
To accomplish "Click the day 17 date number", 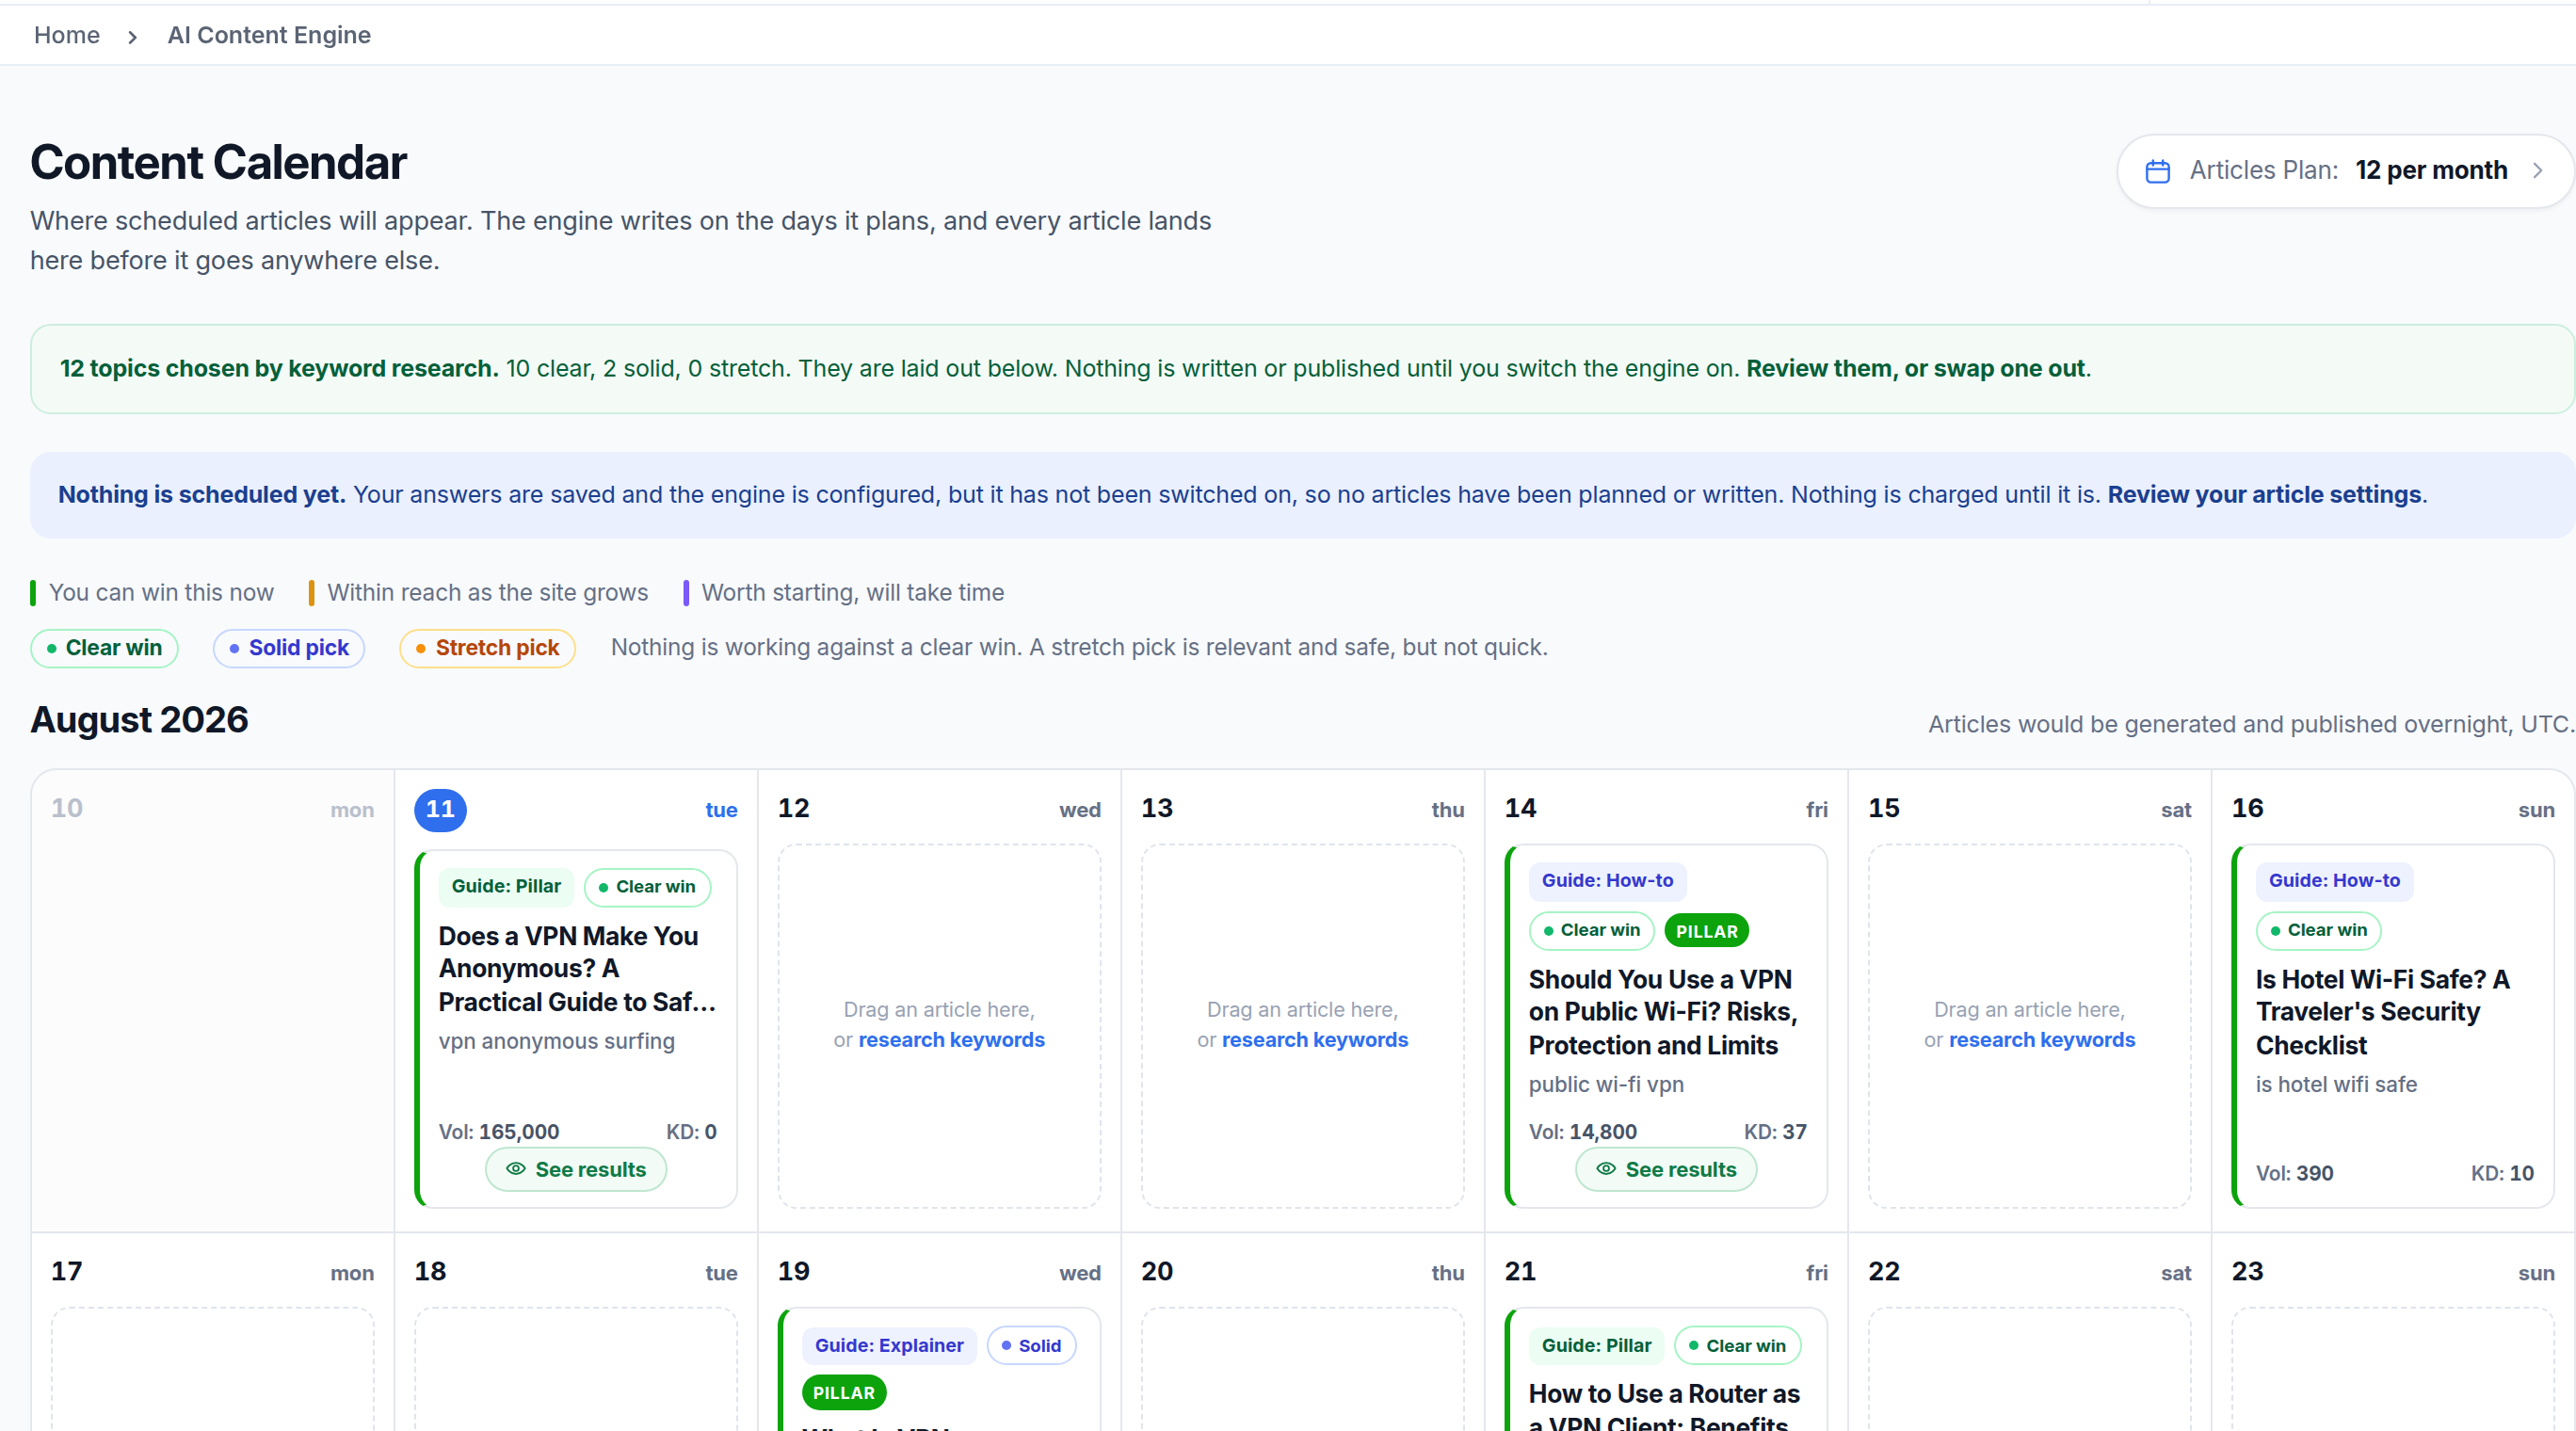I will pyautogui.click(x=67, y=1271).
